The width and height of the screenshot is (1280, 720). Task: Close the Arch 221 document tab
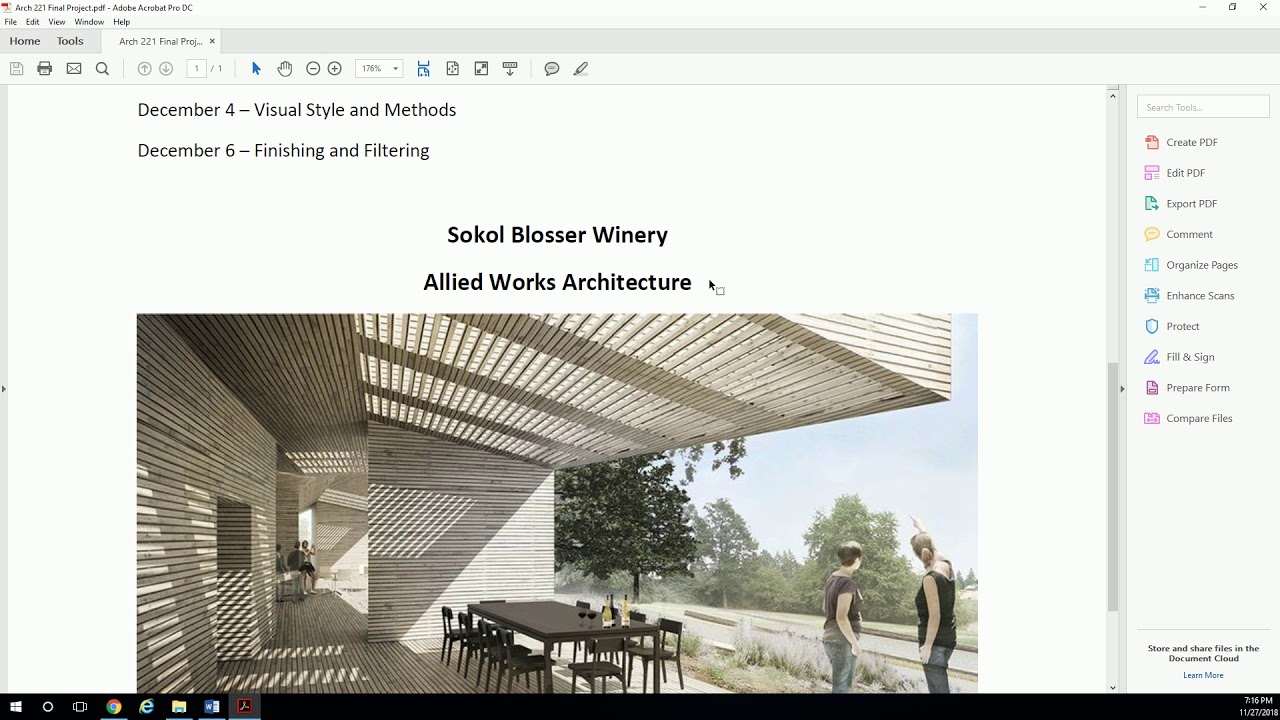coord(212,41)
